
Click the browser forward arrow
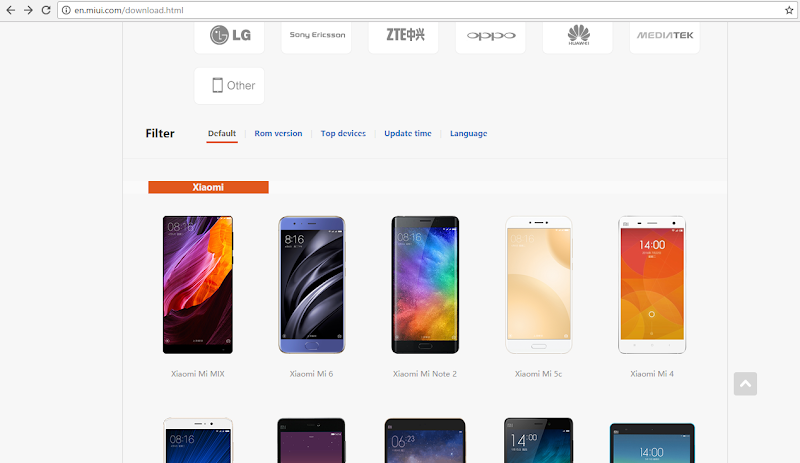[28, 10]
